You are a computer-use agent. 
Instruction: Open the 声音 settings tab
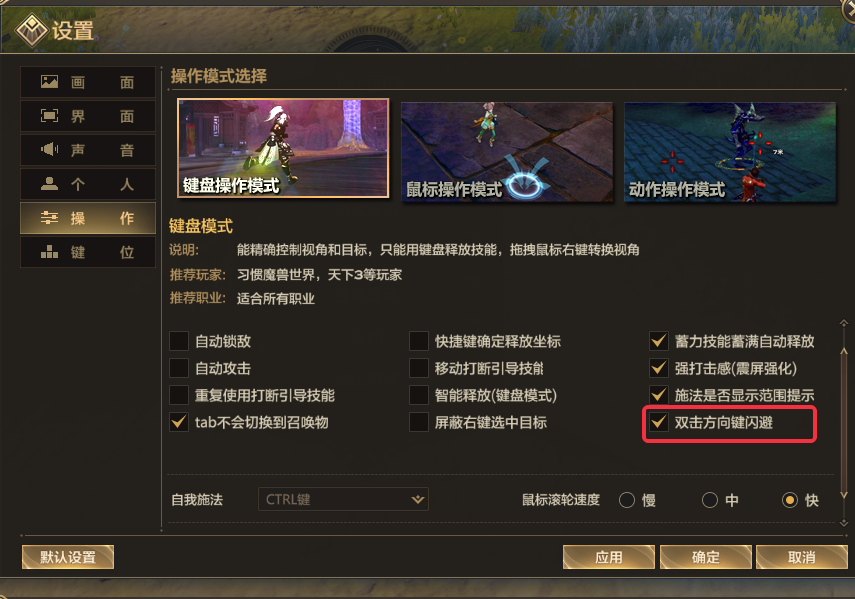pos(88,150)
